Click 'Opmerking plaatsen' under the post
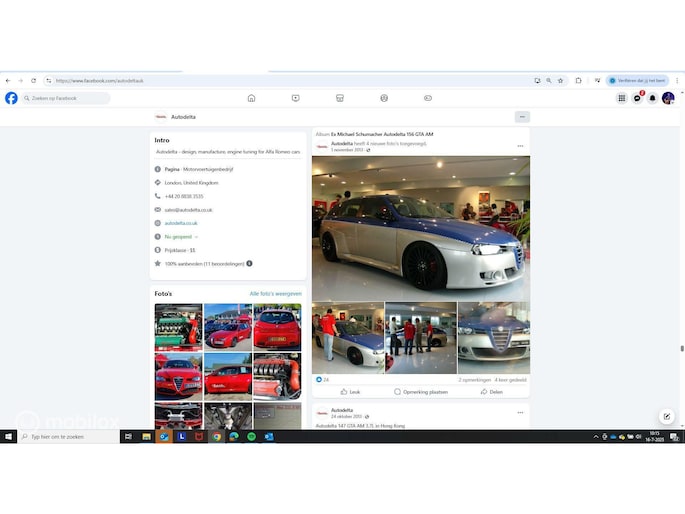 click(x=421, y=392)
